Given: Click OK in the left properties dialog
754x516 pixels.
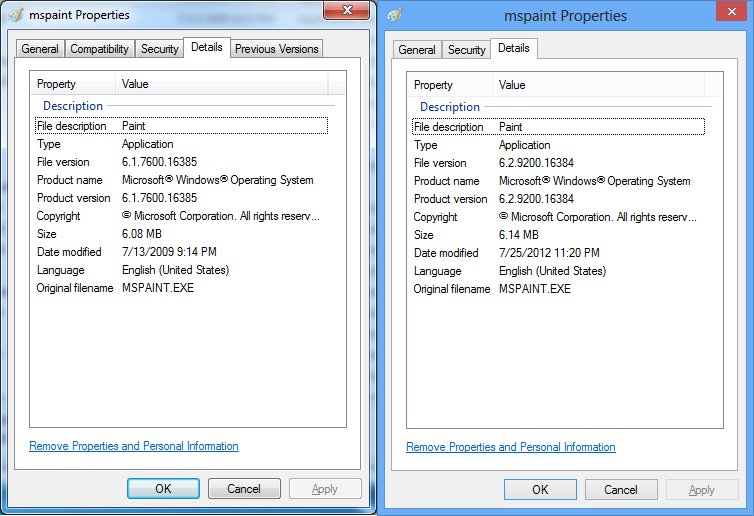Looking at the screenshot, I should (163, 489).
